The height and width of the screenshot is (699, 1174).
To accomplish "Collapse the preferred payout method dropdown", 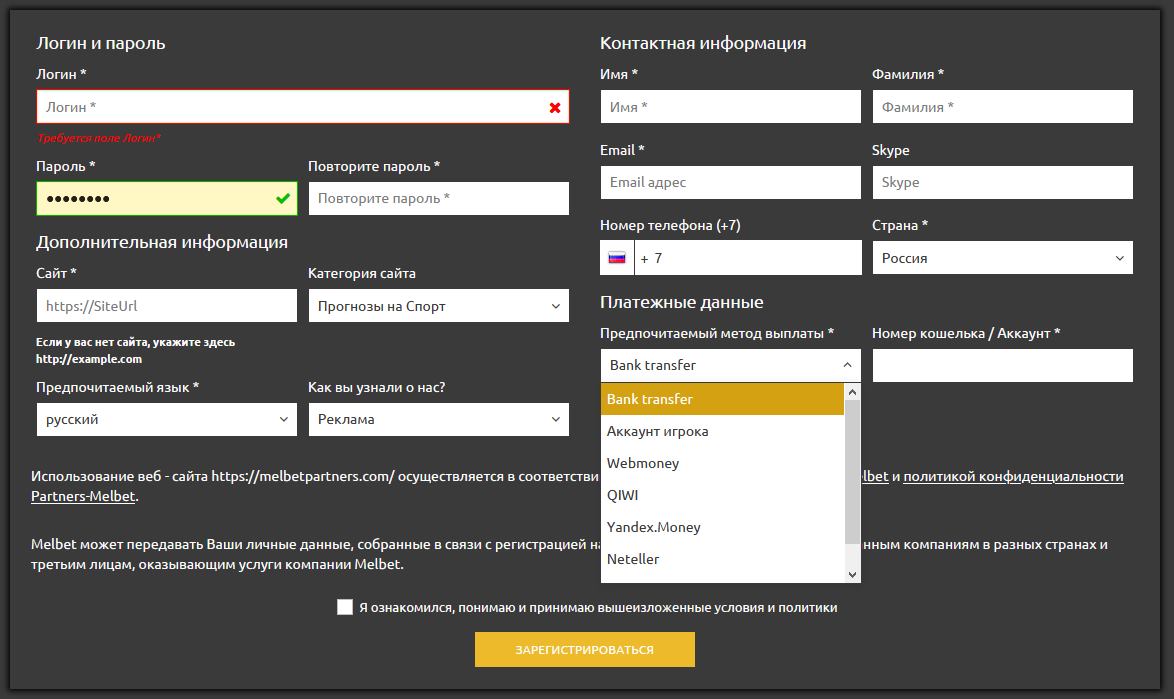I will pyautogui.click(x=730, y=365).
